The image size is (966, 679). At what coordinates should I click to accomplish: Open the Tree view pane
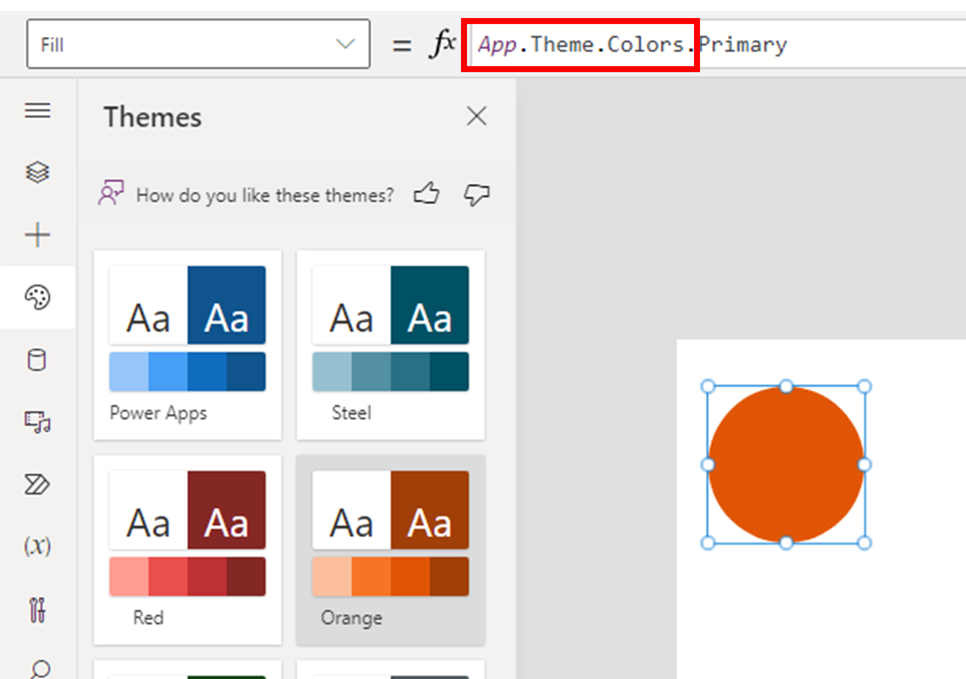(x=37, y=171)
